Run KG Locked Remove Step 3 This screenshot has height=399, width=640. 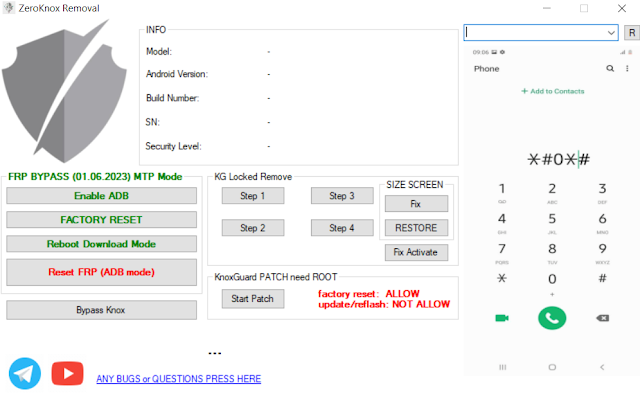tap(342, 196)
